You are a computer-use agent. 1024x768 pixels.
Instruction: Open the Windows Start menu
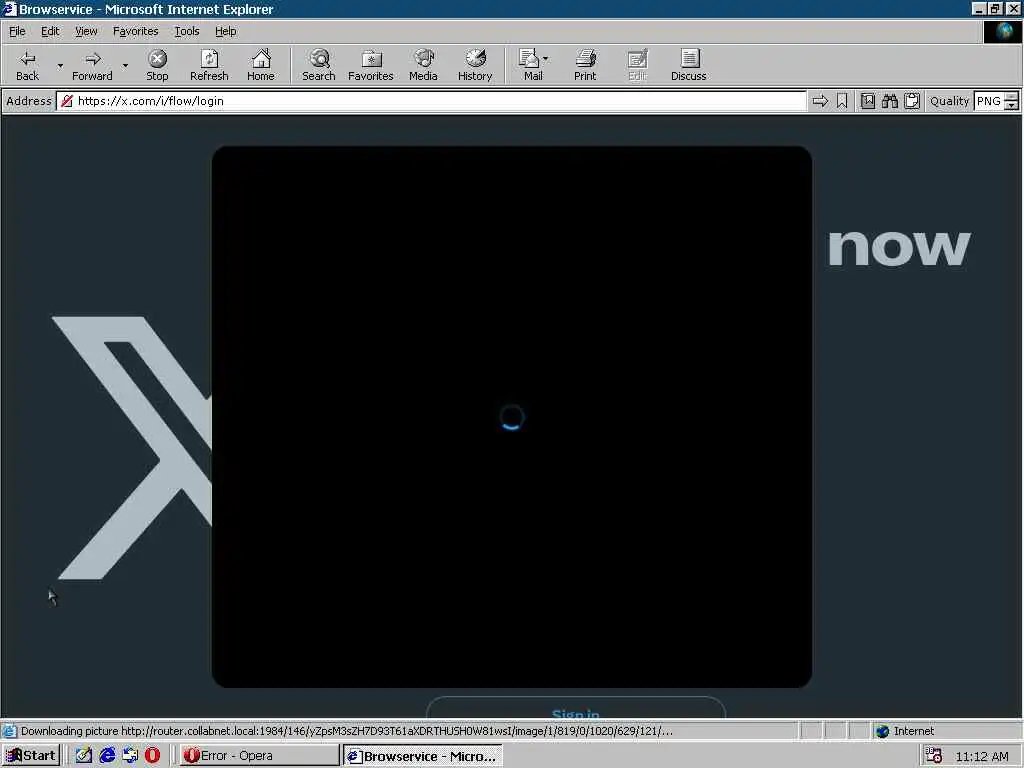(31, 756)
